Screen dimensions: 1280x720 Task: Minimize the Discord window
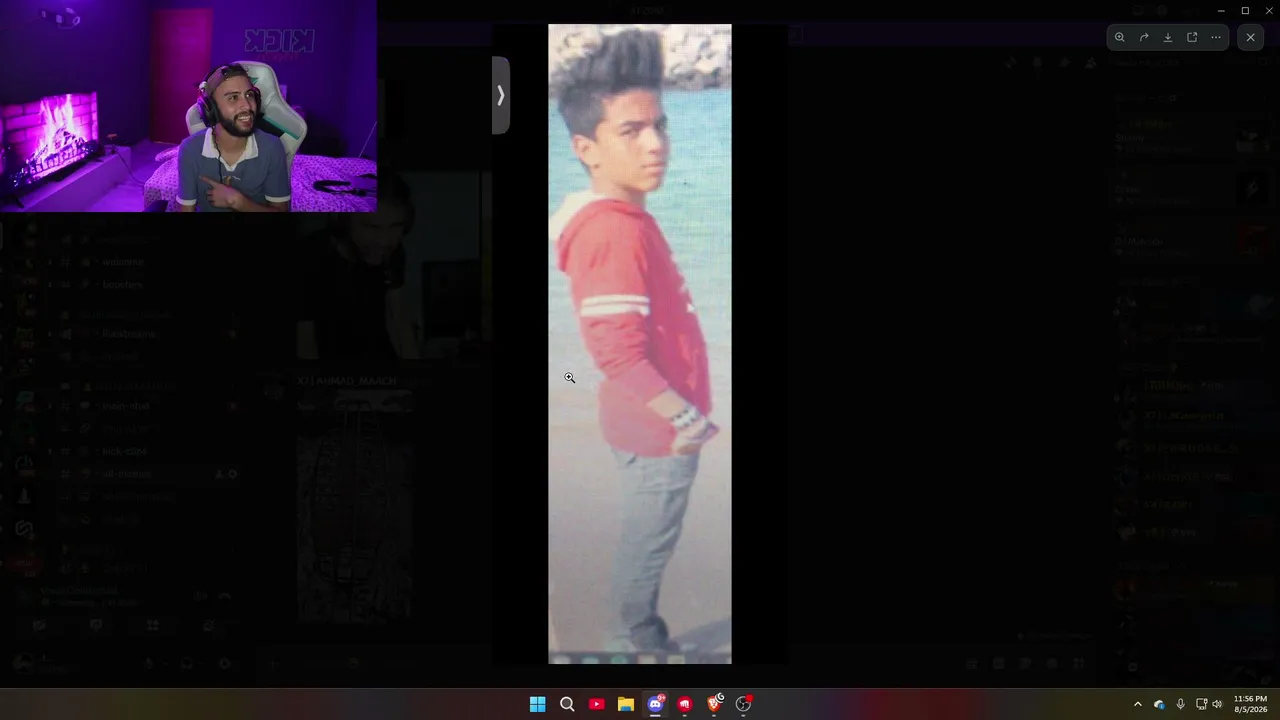(1221, 10)
